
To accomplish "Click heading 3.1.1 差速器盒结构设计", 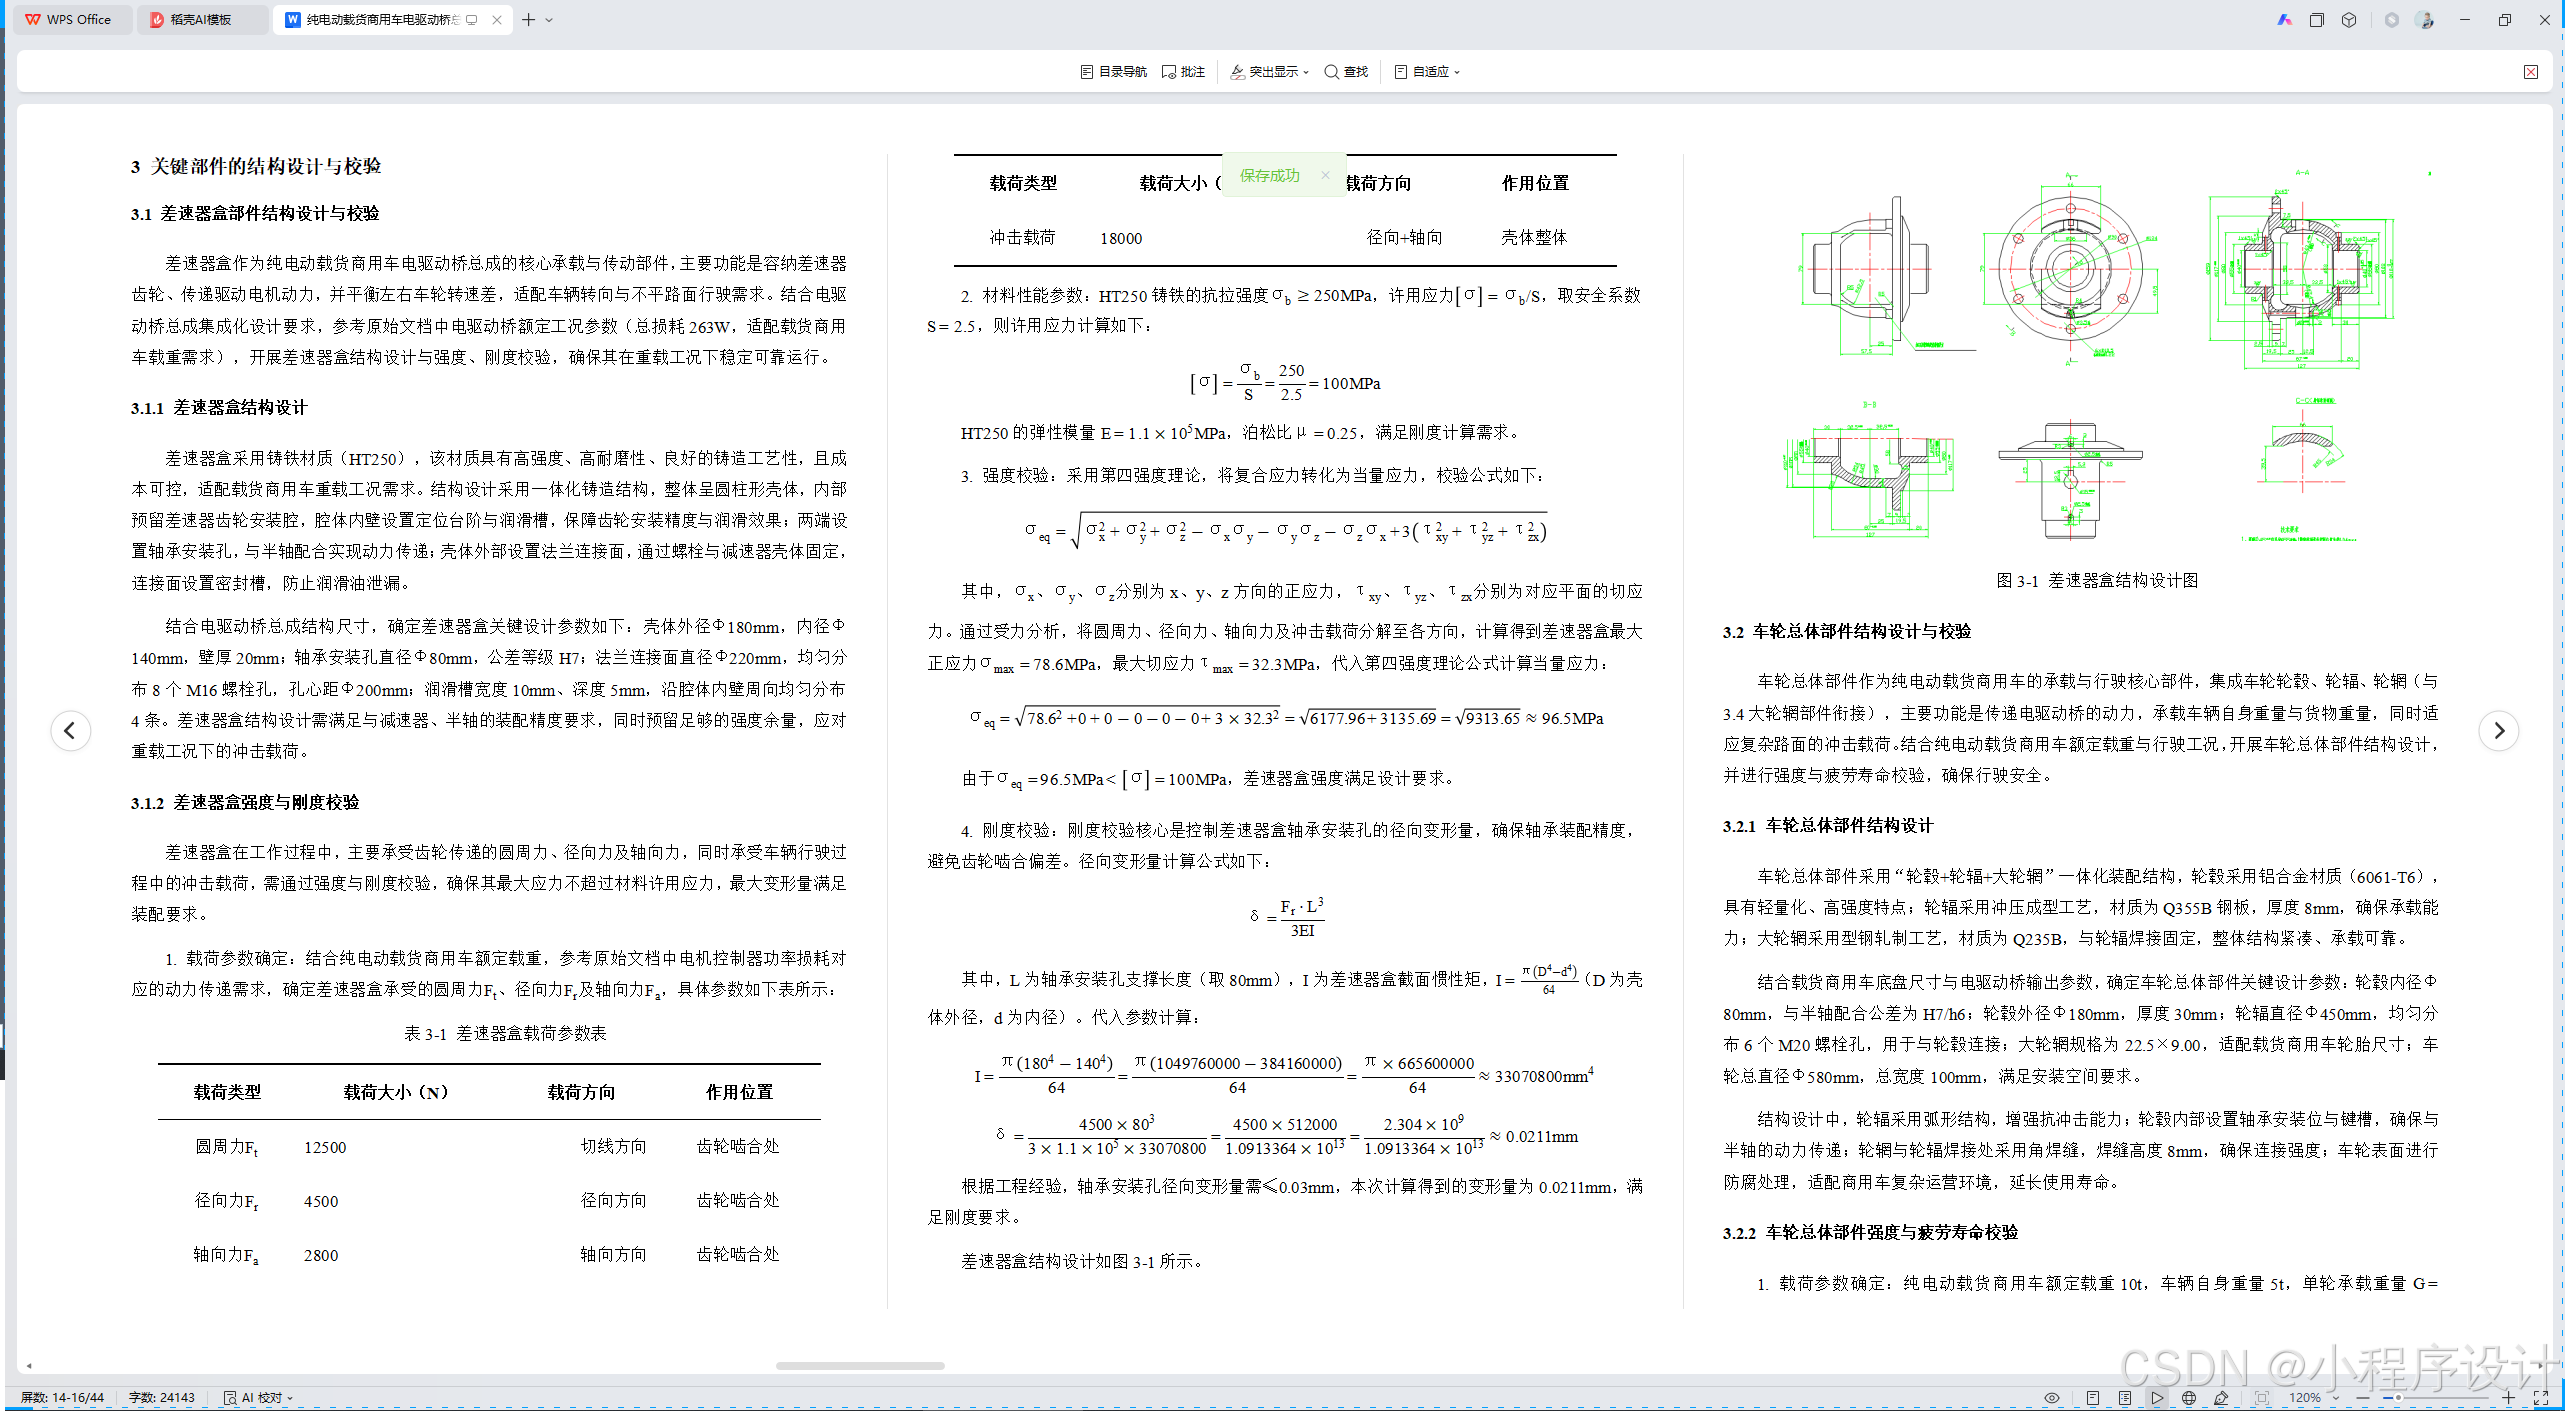I will coord(219,408).
